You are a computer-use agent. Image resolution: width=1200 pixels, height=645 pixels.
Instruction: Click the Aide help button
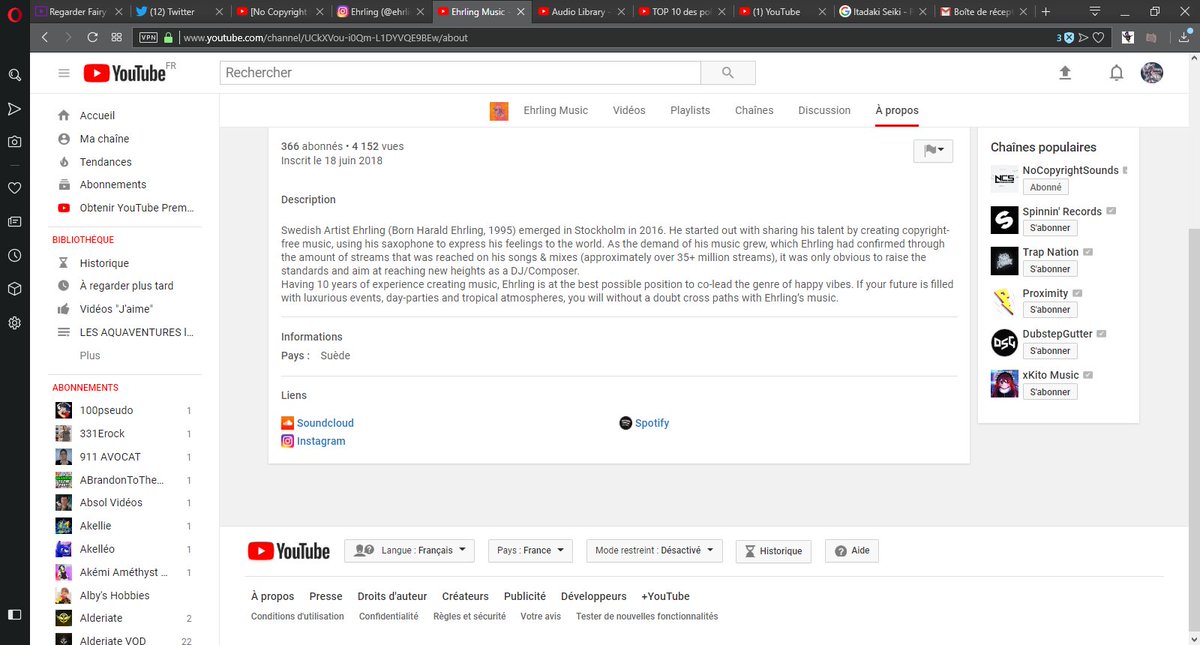(852, 551)
